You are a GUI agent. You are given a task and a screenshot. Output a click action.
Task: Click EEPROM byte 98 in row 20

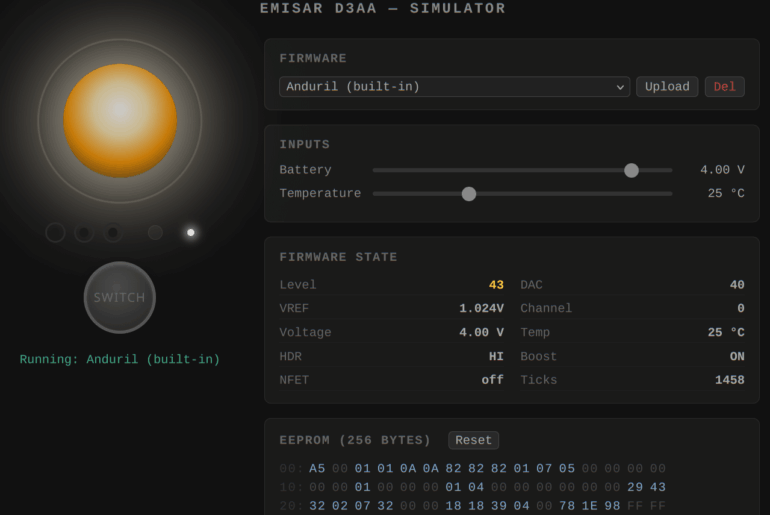(x=612, y=506)
